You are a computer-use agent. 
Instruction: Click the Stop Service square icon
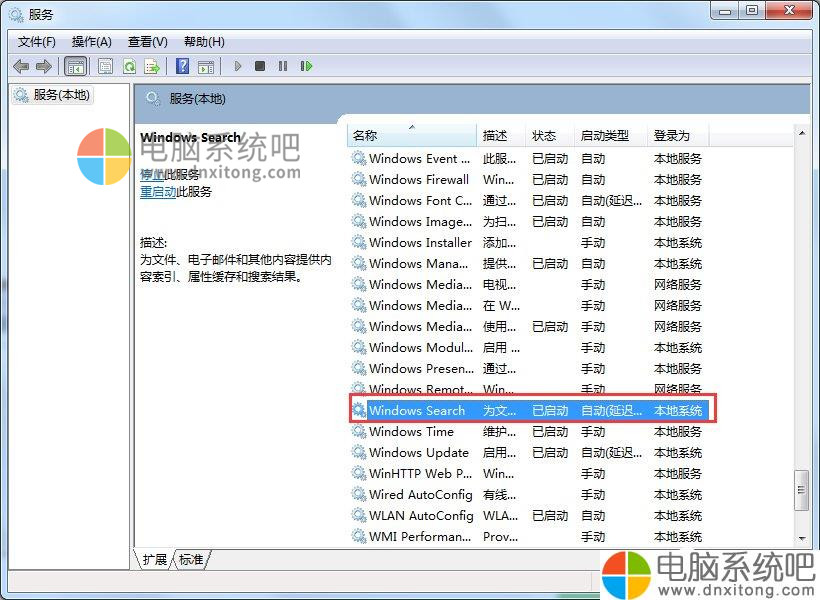[x=260, y=66]
